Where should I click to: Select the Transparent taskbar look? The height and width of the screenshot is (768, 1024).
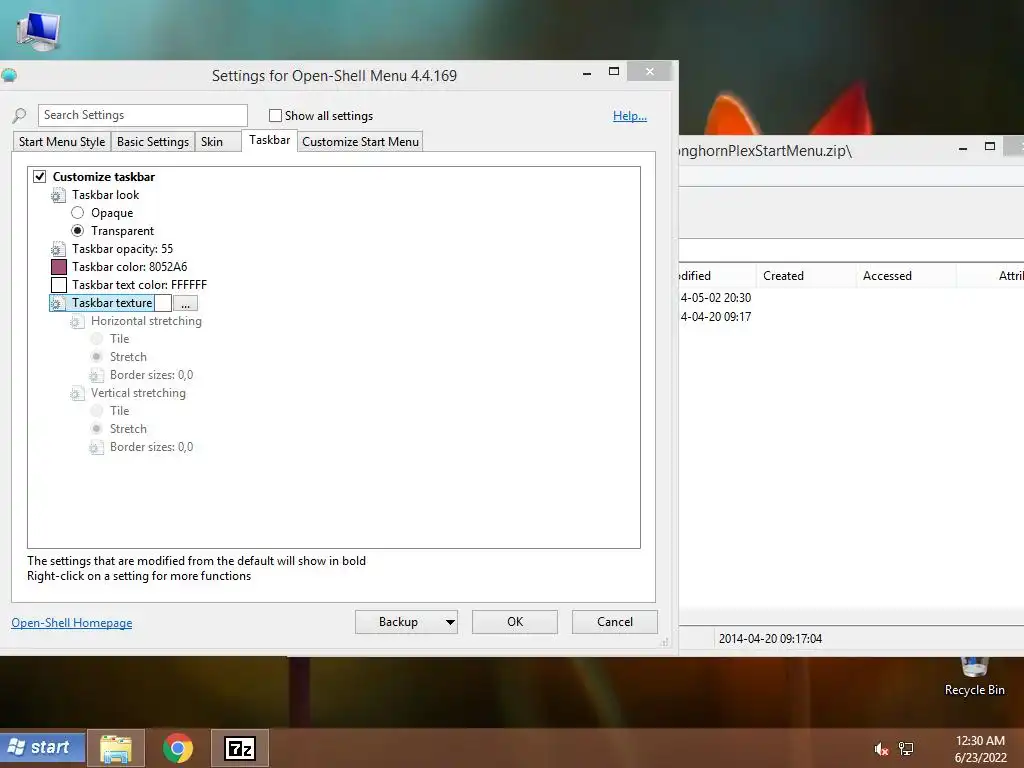click(78, 231)
